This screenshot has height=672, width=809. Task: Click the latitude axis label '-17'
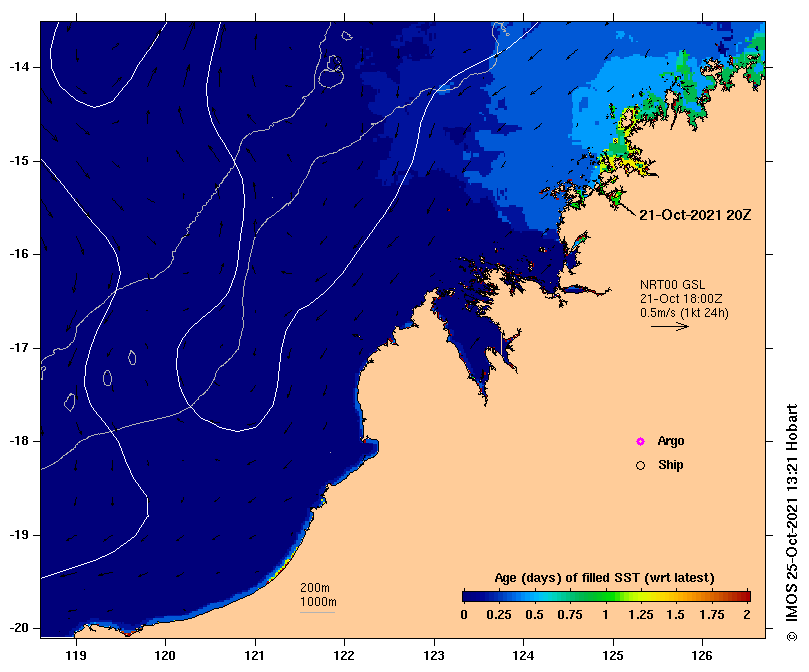coord(19,348)
